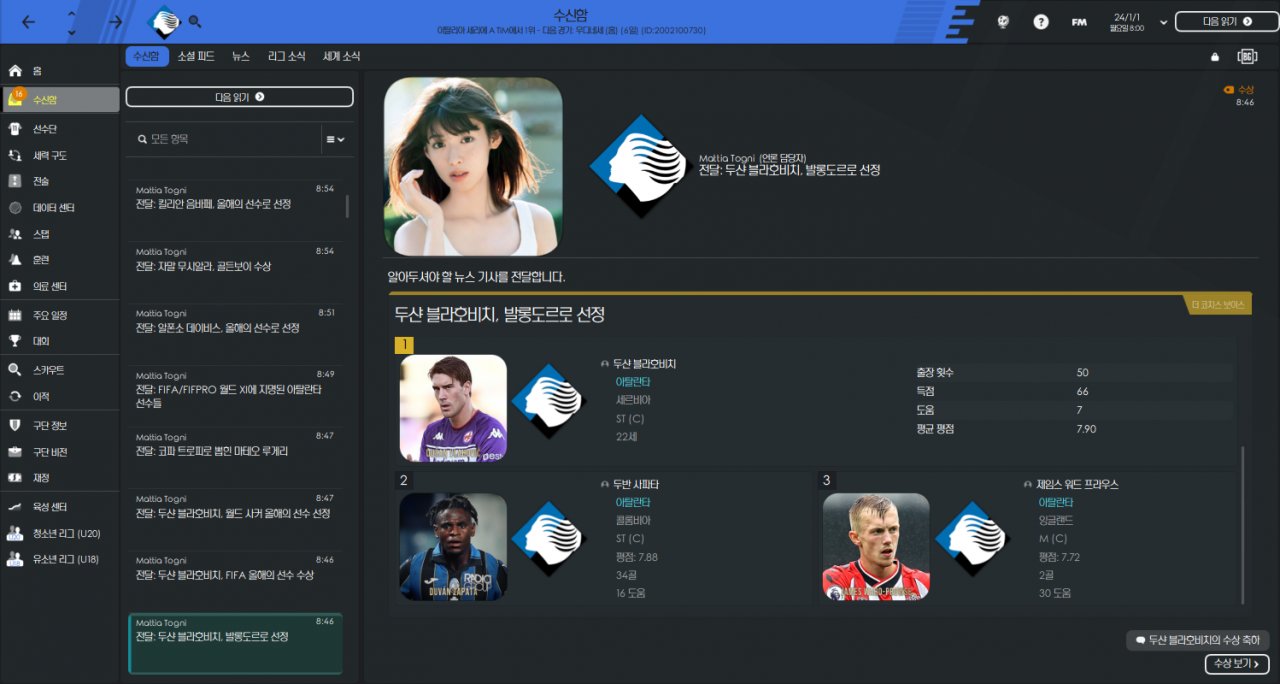The width and height of the screenshot is (1280, 684).
Task: Click 더 코치스 보이스 source label
Action: click(x=1219, y=305)
